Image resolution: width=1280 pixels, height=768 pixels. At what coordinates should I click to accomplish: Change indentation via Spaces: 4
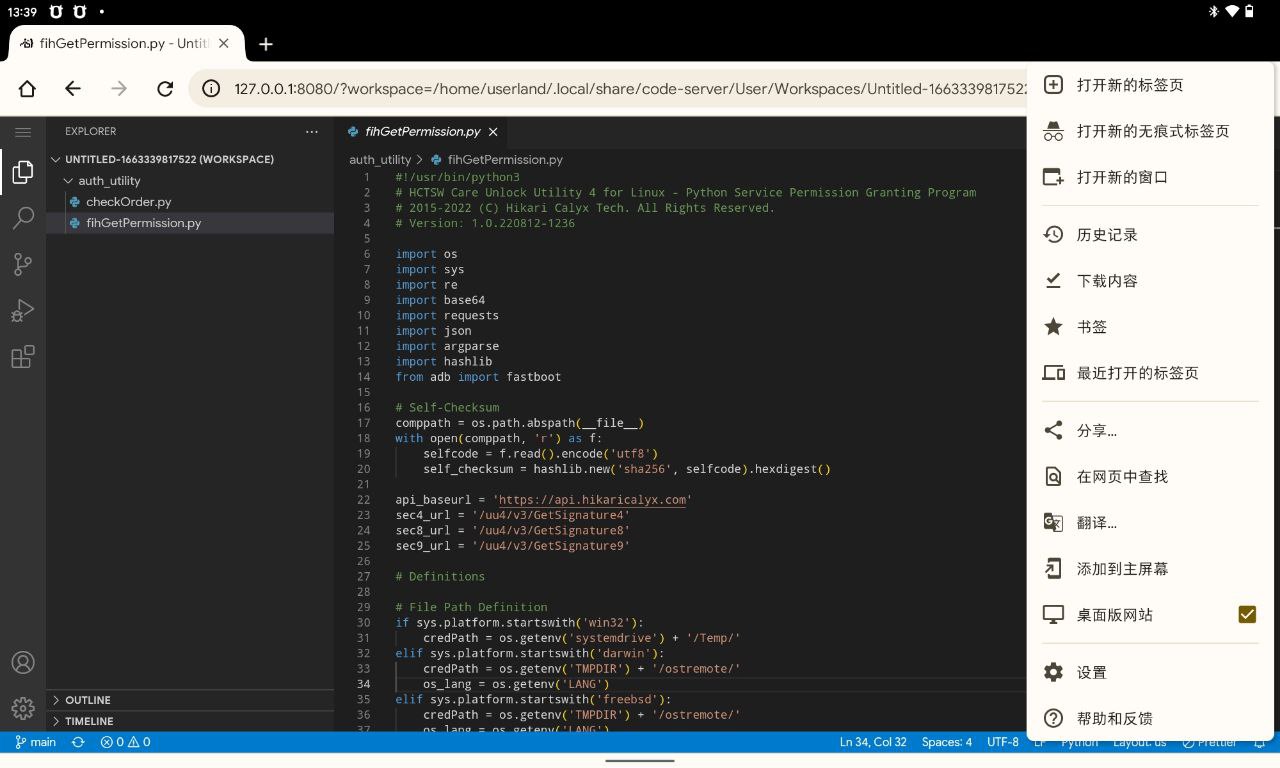click(x=947, y=742)
